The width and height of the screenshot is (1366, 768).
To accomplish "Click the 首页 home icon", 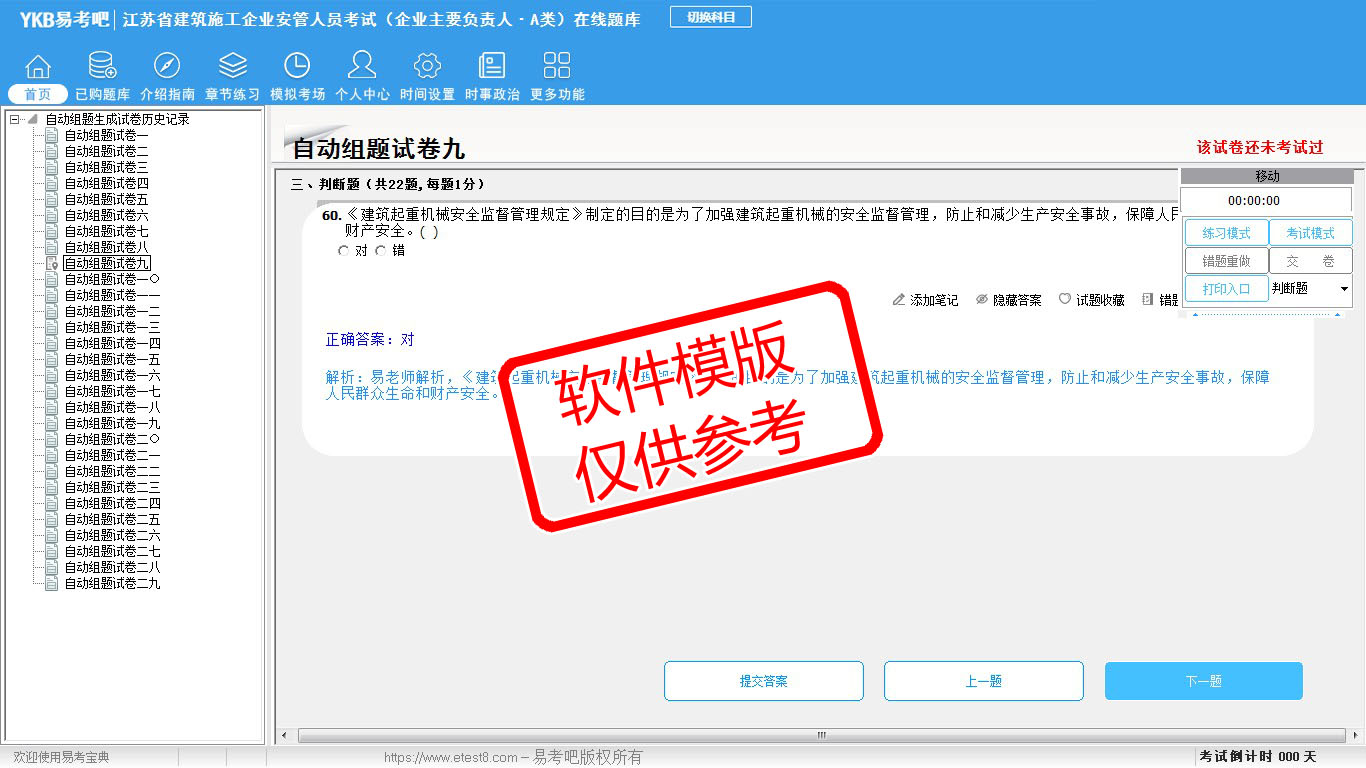I will pos(38,67).
